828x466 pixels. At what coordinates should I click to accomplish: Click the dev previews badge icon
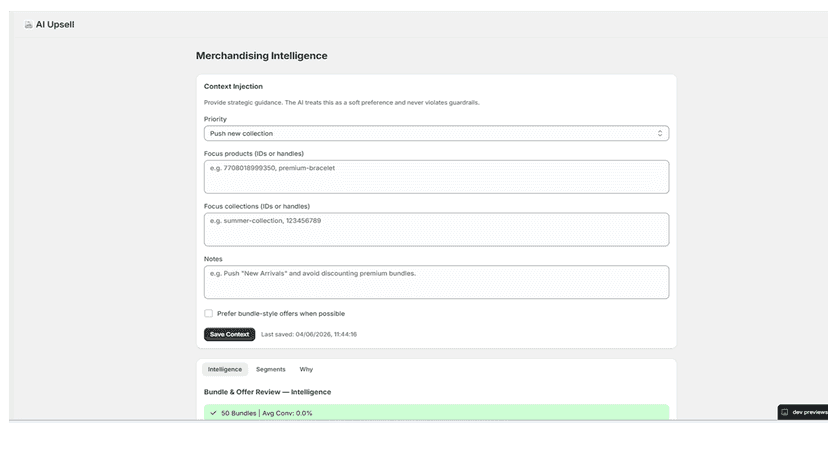[785, 412]
